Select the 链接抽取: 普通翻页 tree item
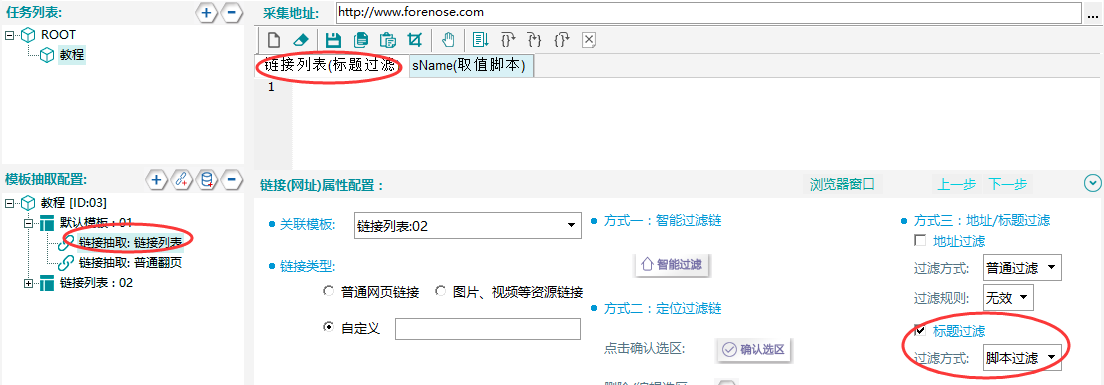This screenshot has width=1104, height=385. (x=130, y=263)
